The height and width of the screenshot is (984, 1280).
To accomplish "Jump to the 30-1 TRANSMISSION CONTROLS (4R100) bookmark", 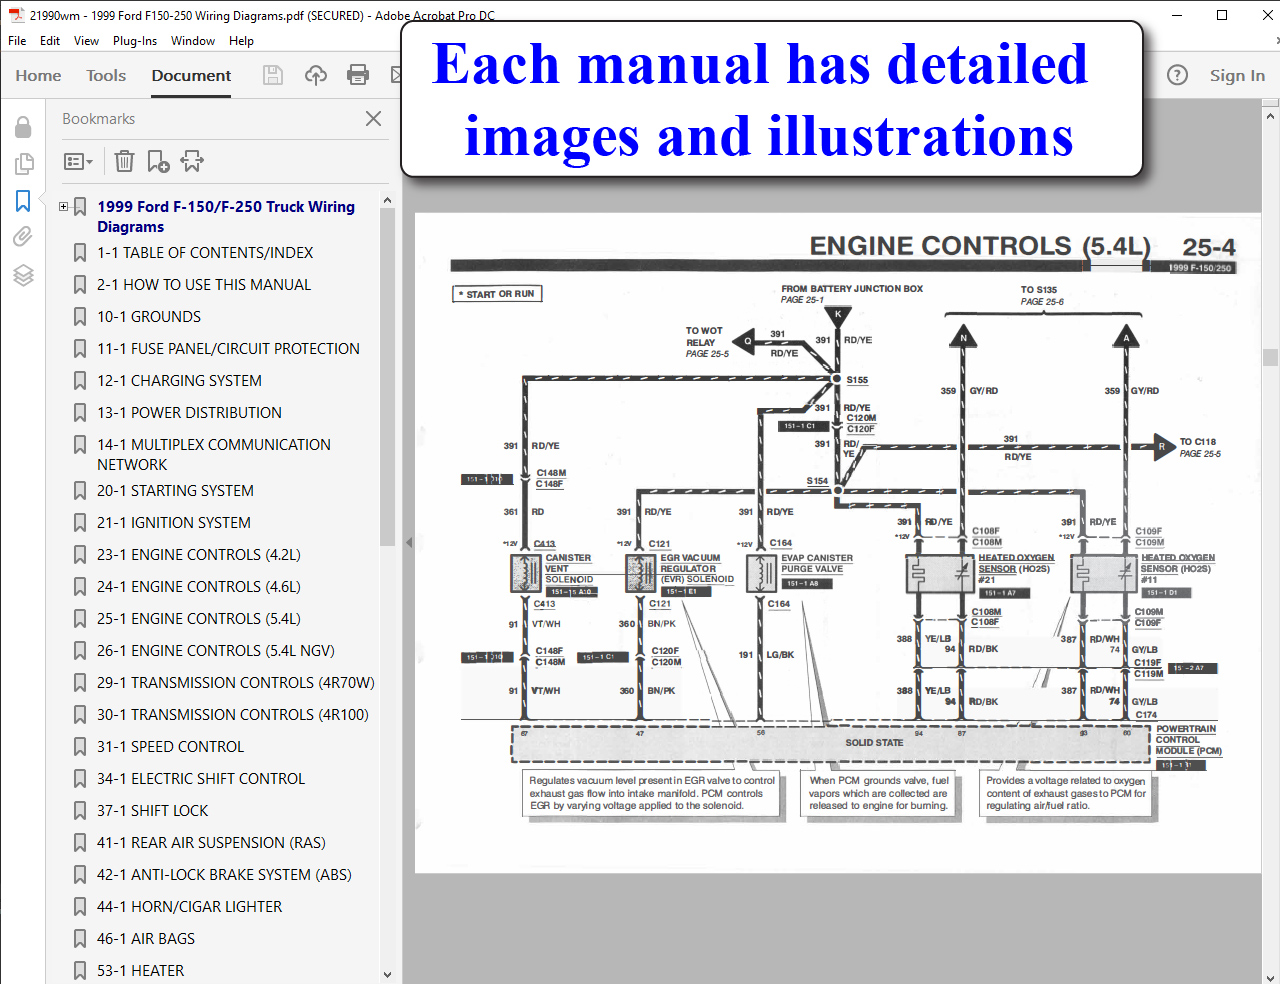I will click(x=232, y=715).
